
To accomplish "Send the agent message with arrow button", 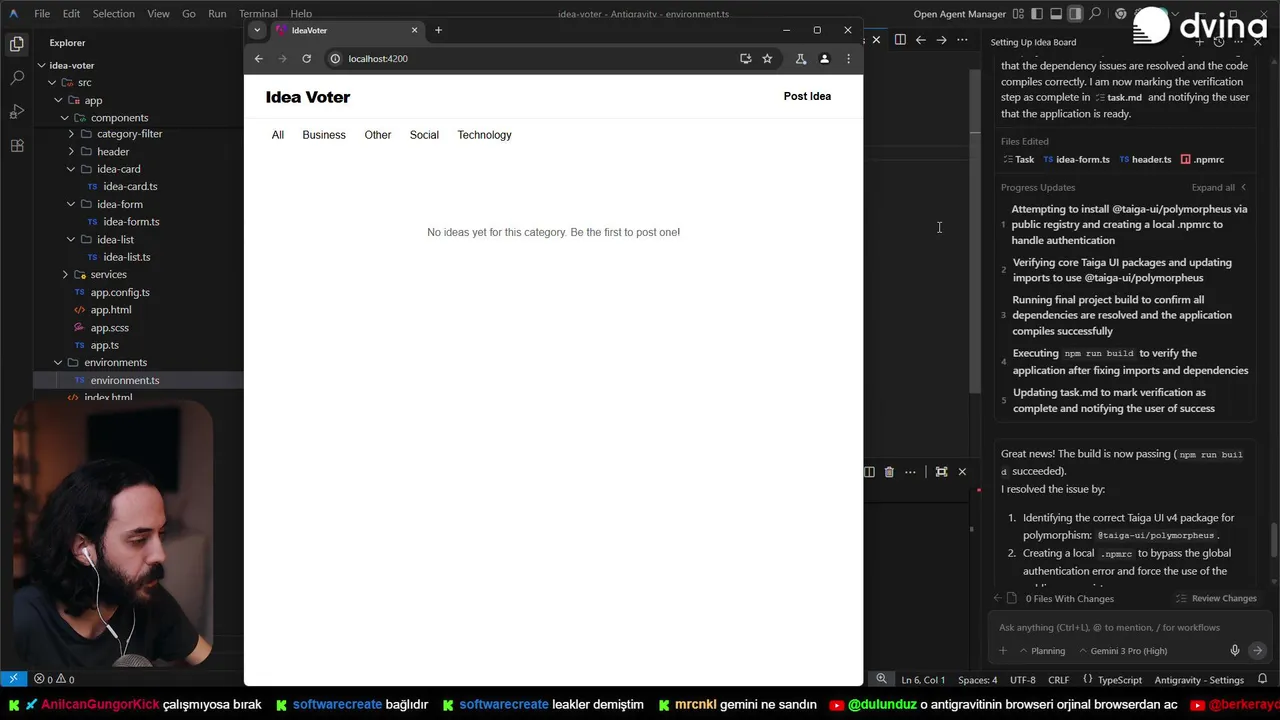I will (x=1257, y=650).
